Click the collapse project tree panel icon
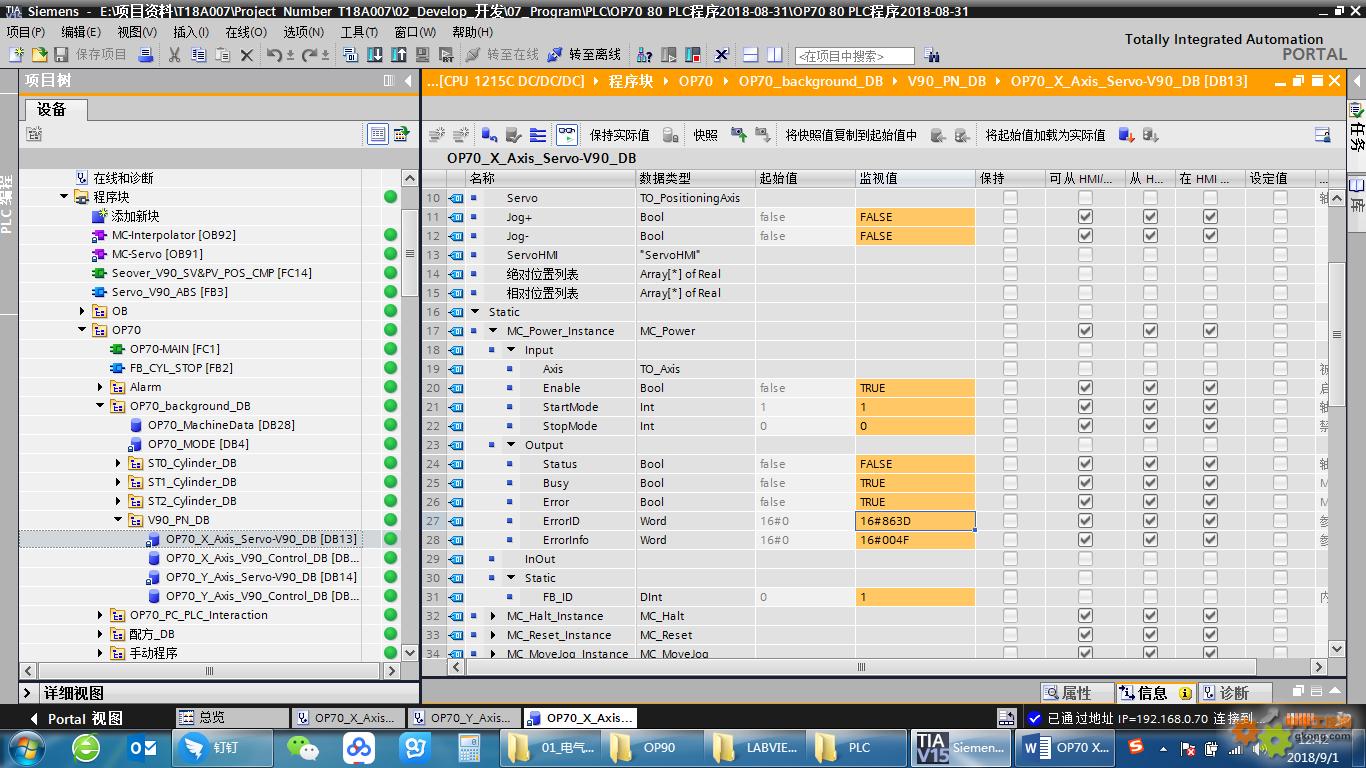1366x768 pixels. click(x=407, y=81)
